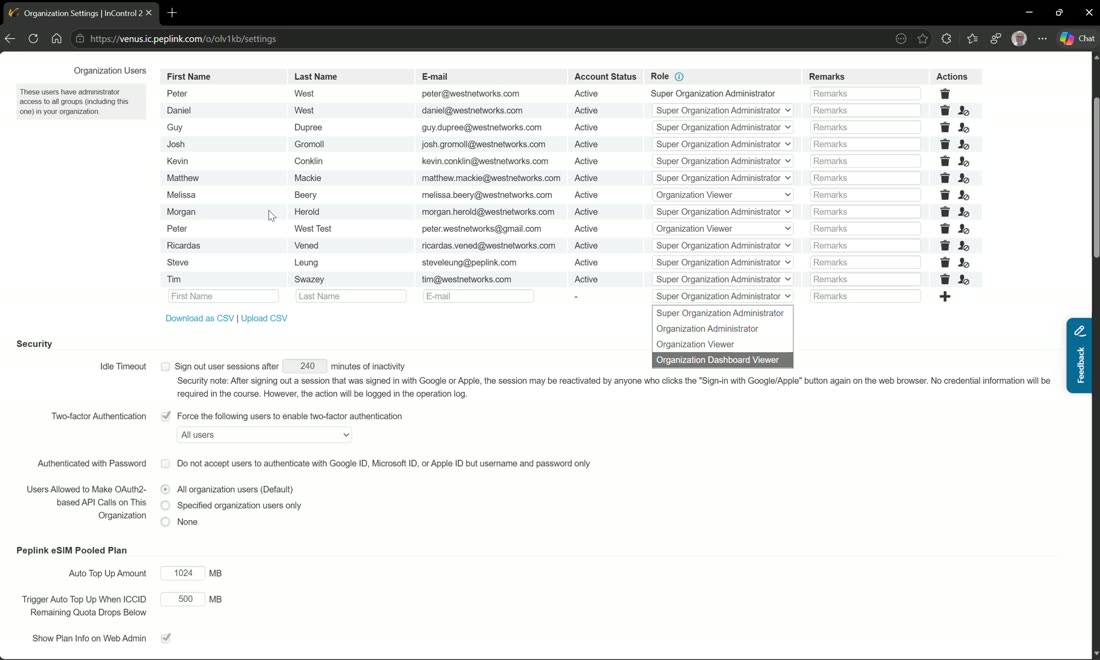The height and width of the screenshot is (660, 1100).
Task: Open the All users two-factor dropdown
Action: click(264, 435)
